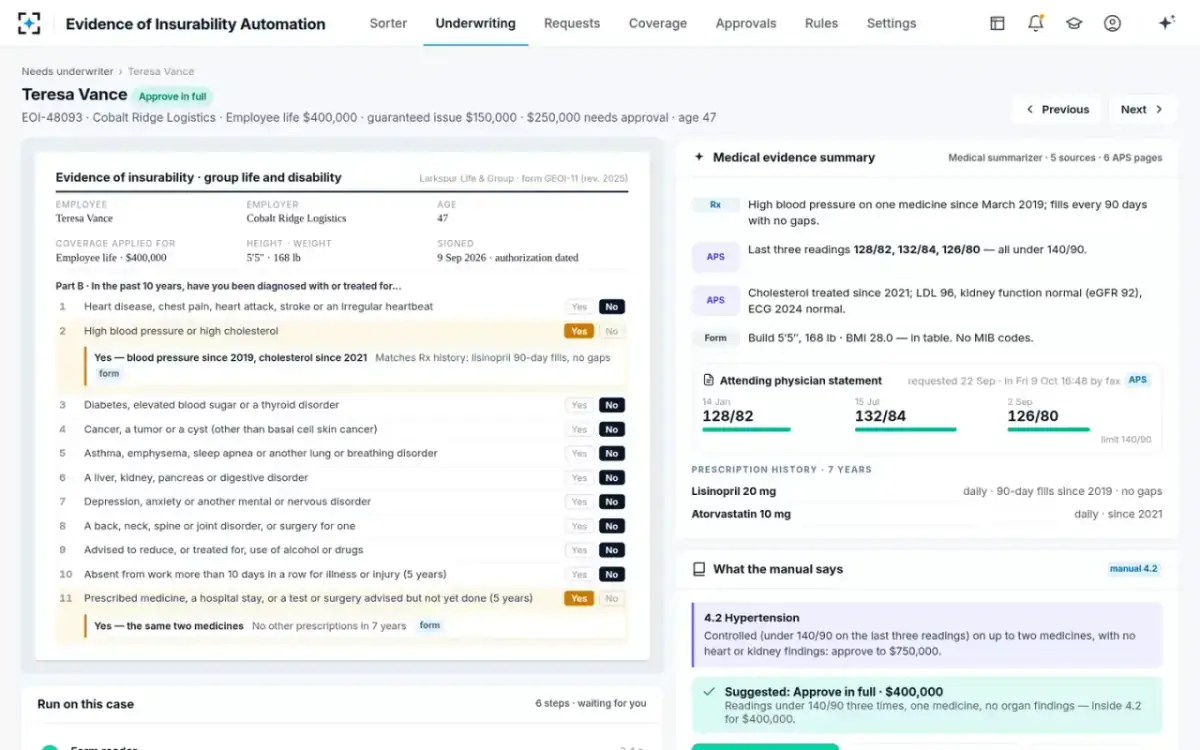This screenshot has width=1200, height=750.
Task: Click Needs underwriter breadcrumb
Action: pos(67,71)
